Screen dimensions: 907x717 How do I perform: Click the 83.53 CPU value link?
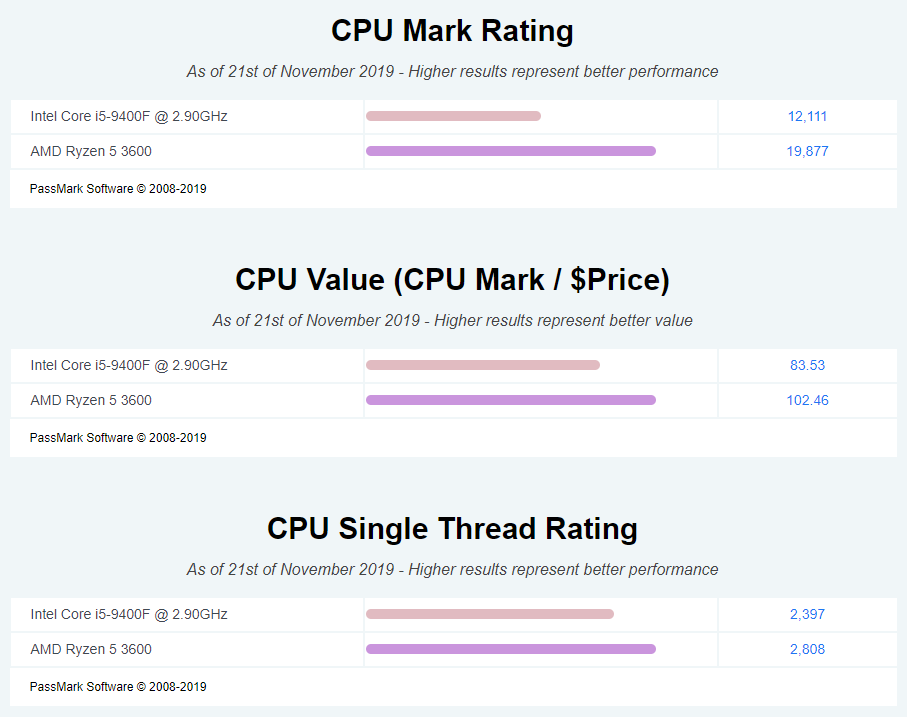[807, 365]
